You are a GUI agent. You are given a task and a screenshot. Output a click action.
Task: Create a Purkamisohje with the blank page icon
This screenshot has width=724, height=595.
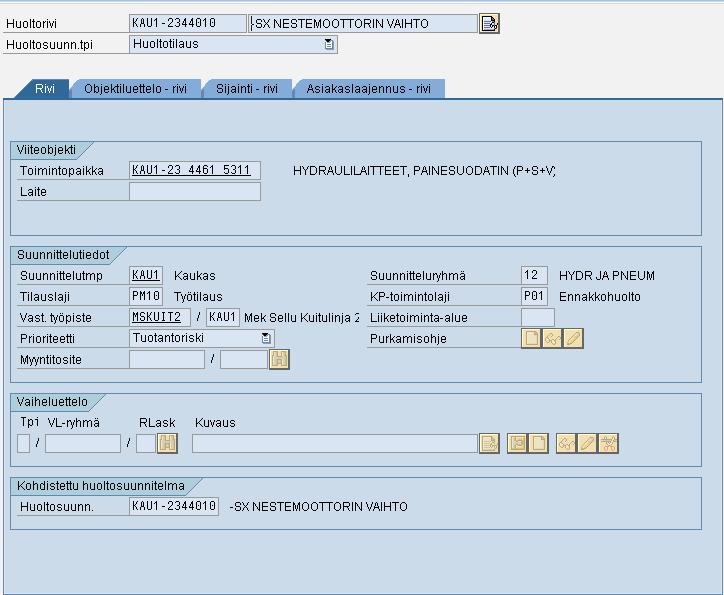point(531,338)
